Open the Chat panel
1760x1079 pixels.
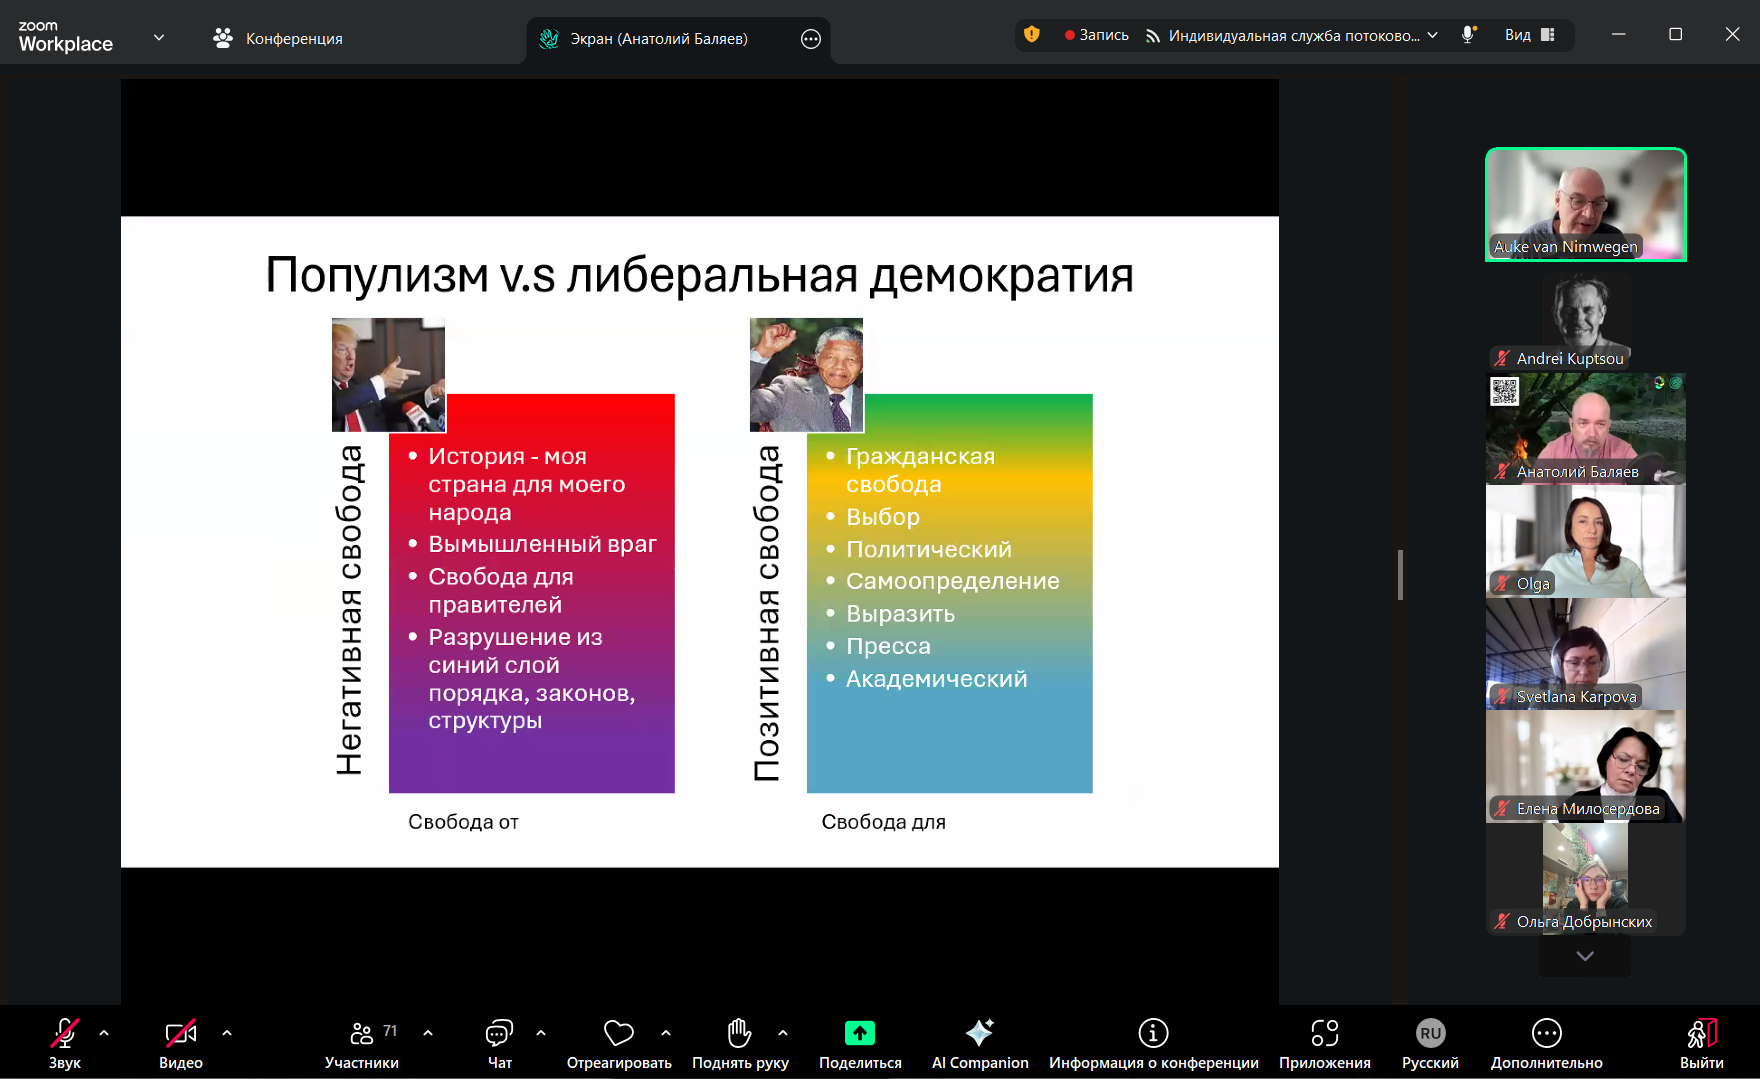pyautogui.click(x=499, y=1043)
